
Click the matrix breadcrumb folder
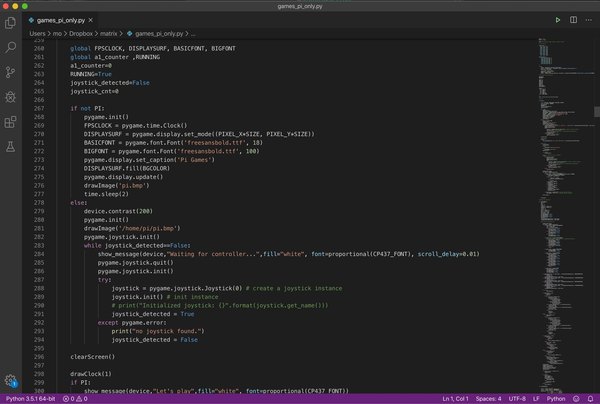point(109,34)
